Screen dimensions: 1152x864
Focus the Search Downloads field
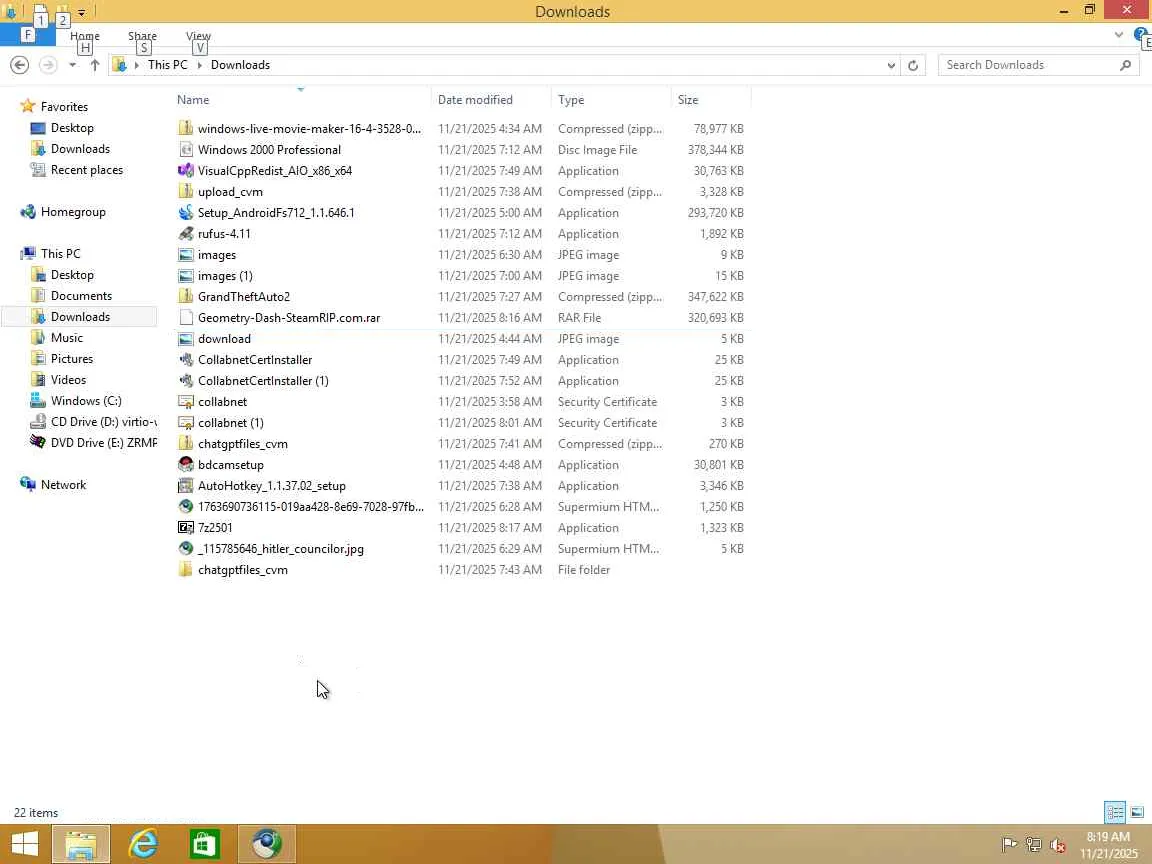[x=1038, y=65]
